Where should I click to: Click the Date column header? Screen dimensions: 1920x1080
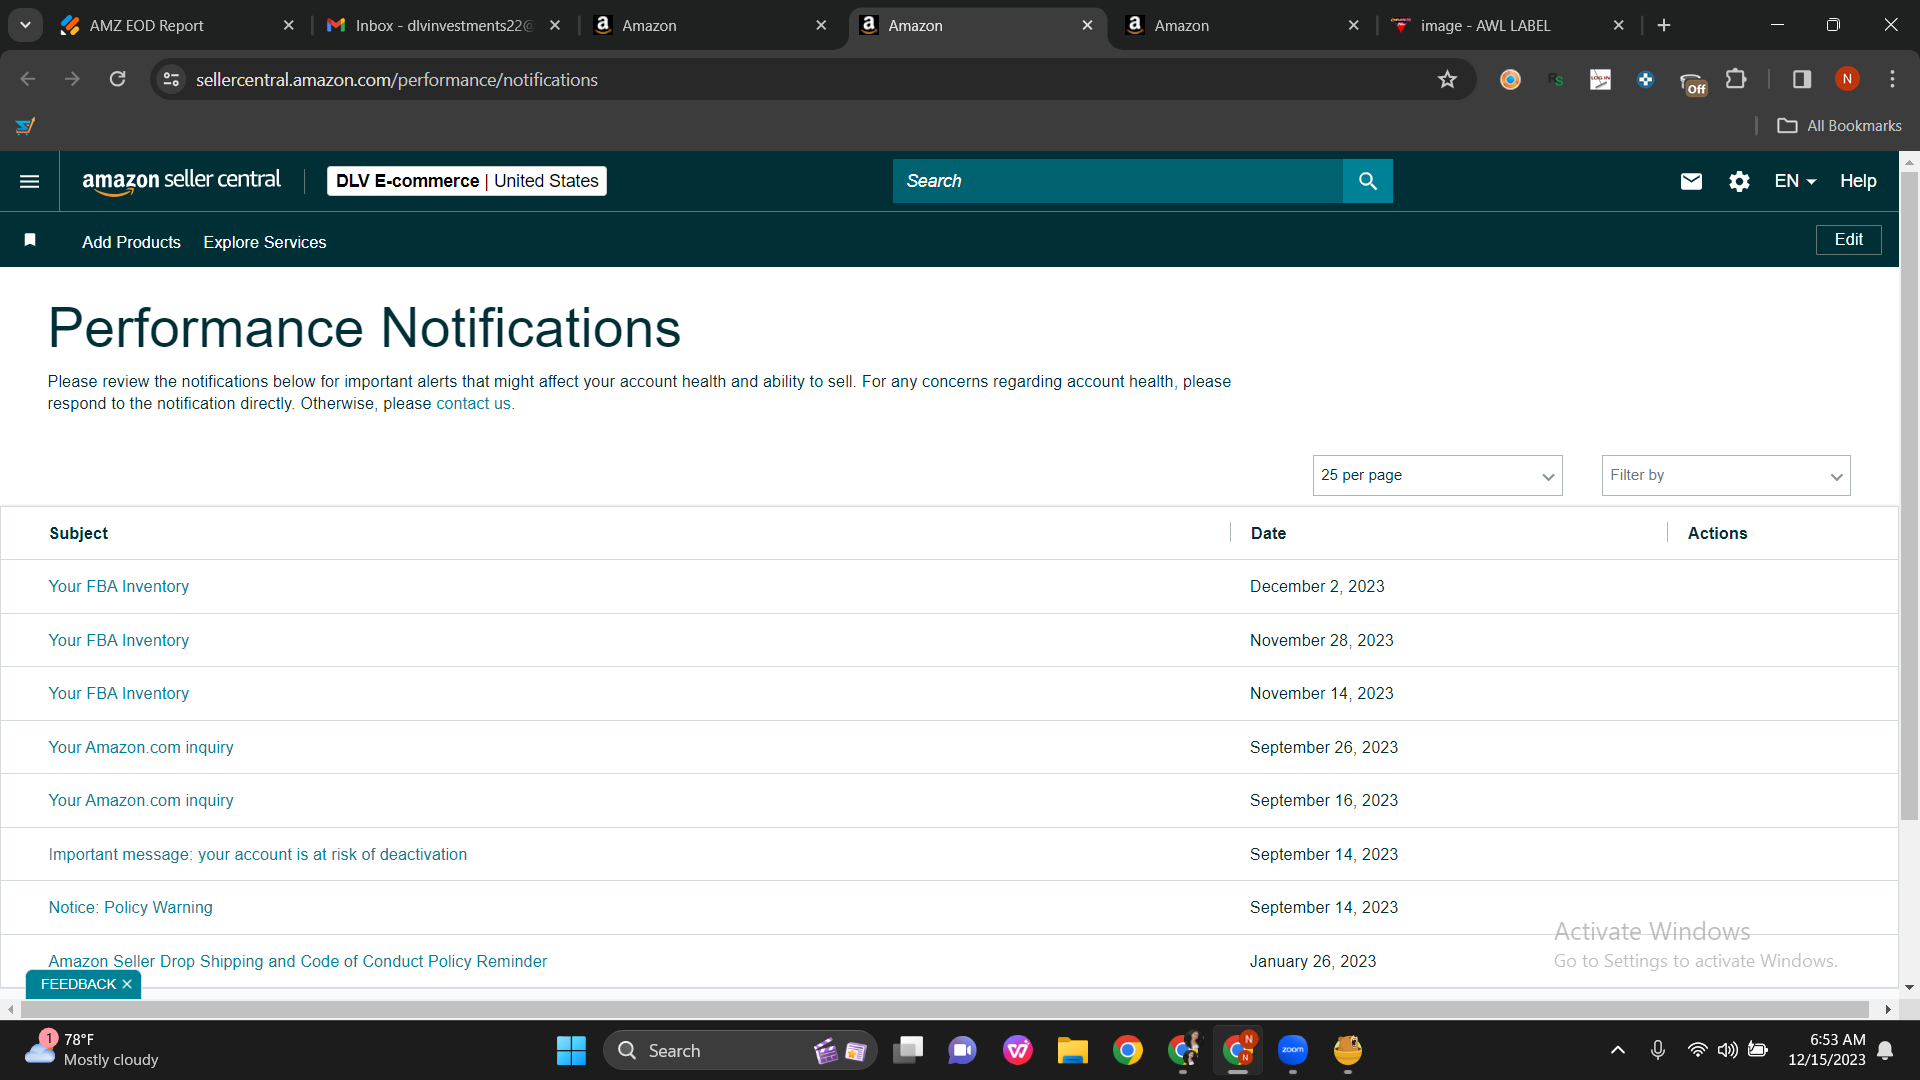[x=1268, y=533]
